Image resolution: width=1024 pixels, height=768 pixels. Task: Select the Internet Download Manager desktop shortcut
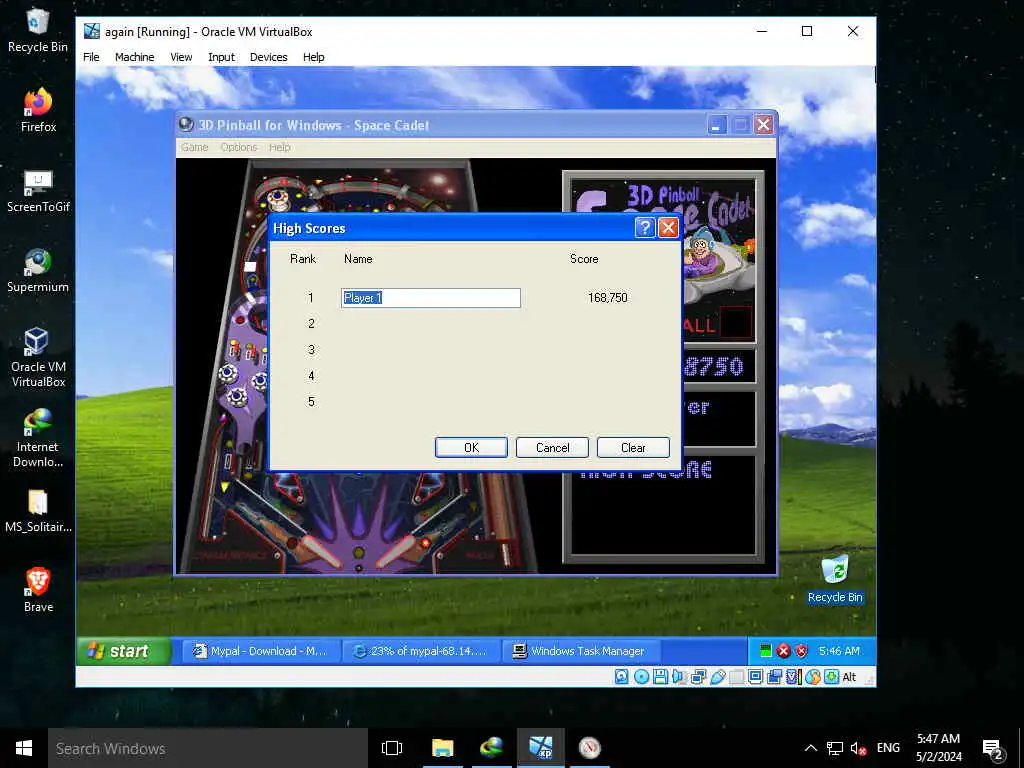pos(38,438)
